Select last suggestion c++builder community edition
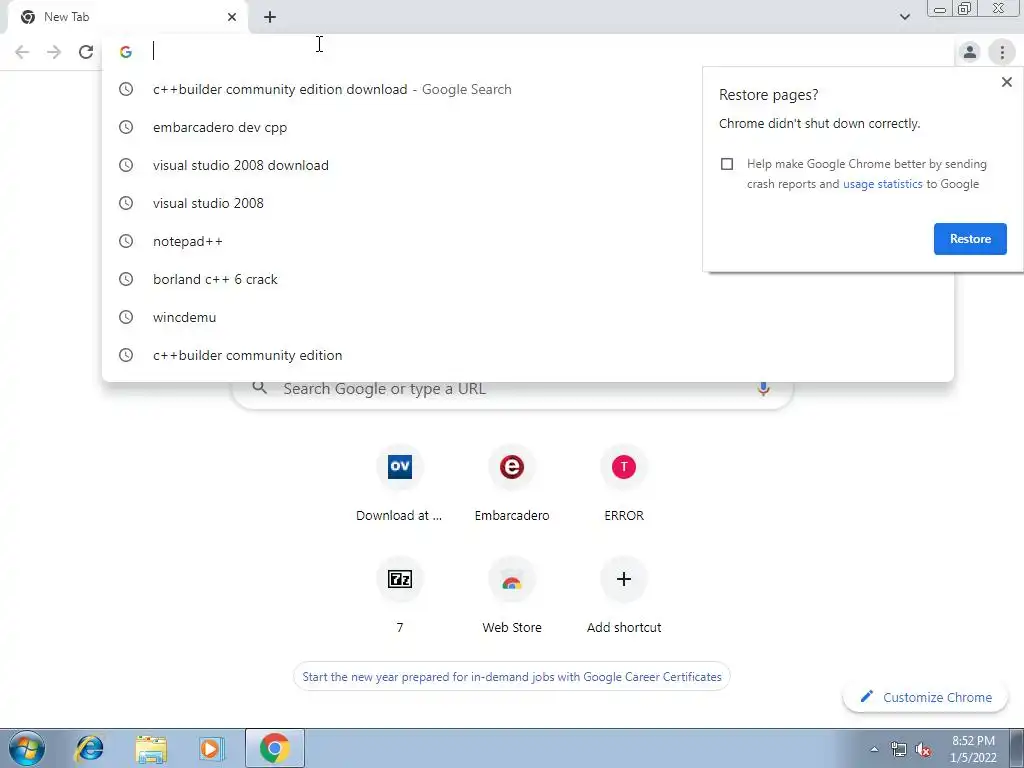The height and width of the screenshot is (768, 1024). 528,355
